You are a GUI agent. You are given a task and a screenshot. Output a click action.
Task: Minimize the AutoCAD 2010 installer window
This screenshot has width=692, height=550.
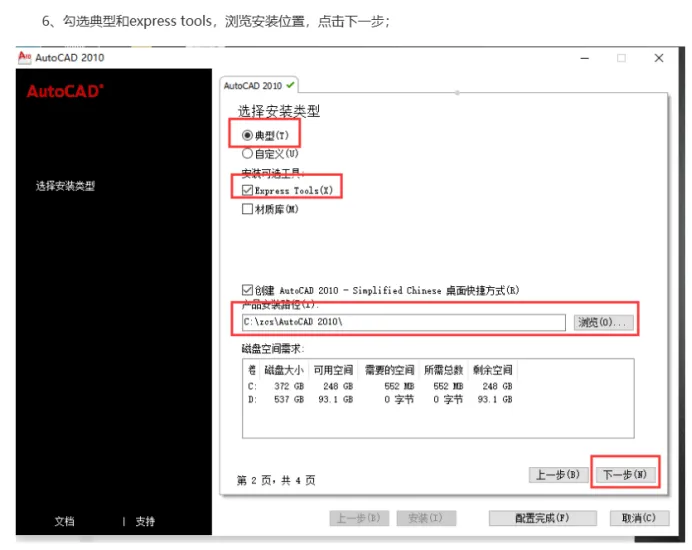click(x=585, y=58)
